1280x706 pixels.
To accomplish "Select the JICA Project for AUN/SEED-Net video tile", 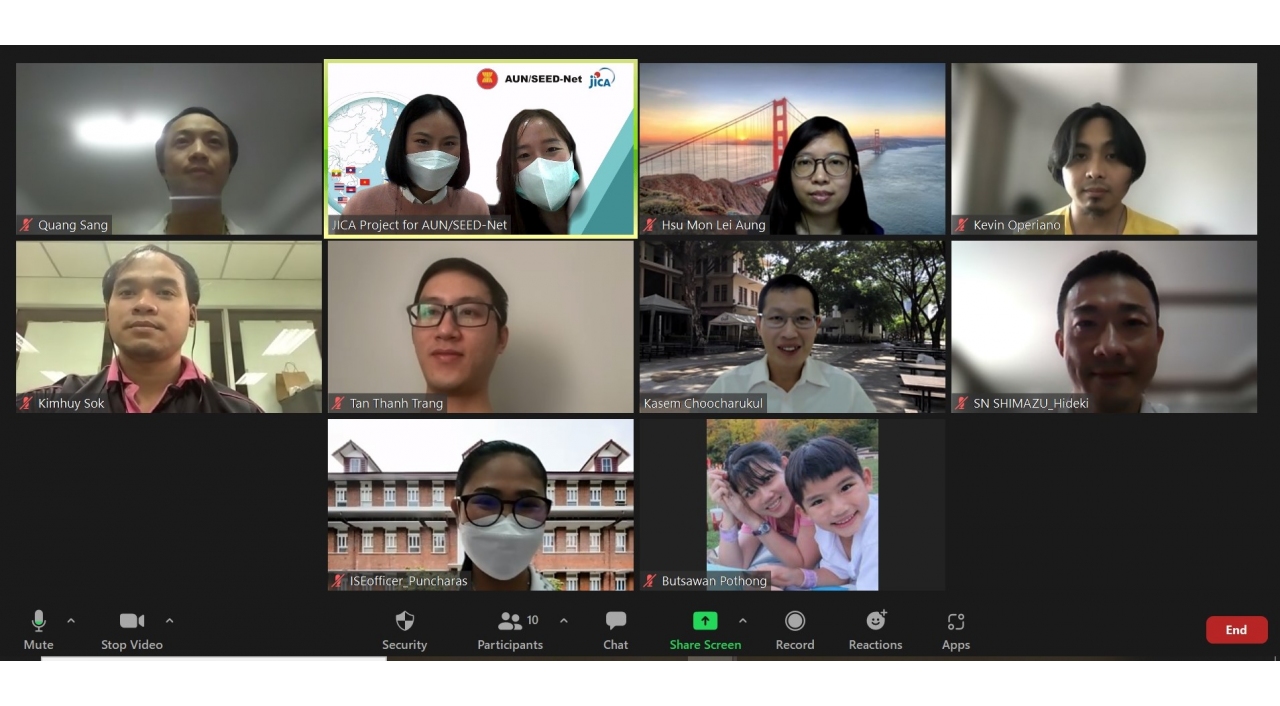I will click(x=481, y=149).
